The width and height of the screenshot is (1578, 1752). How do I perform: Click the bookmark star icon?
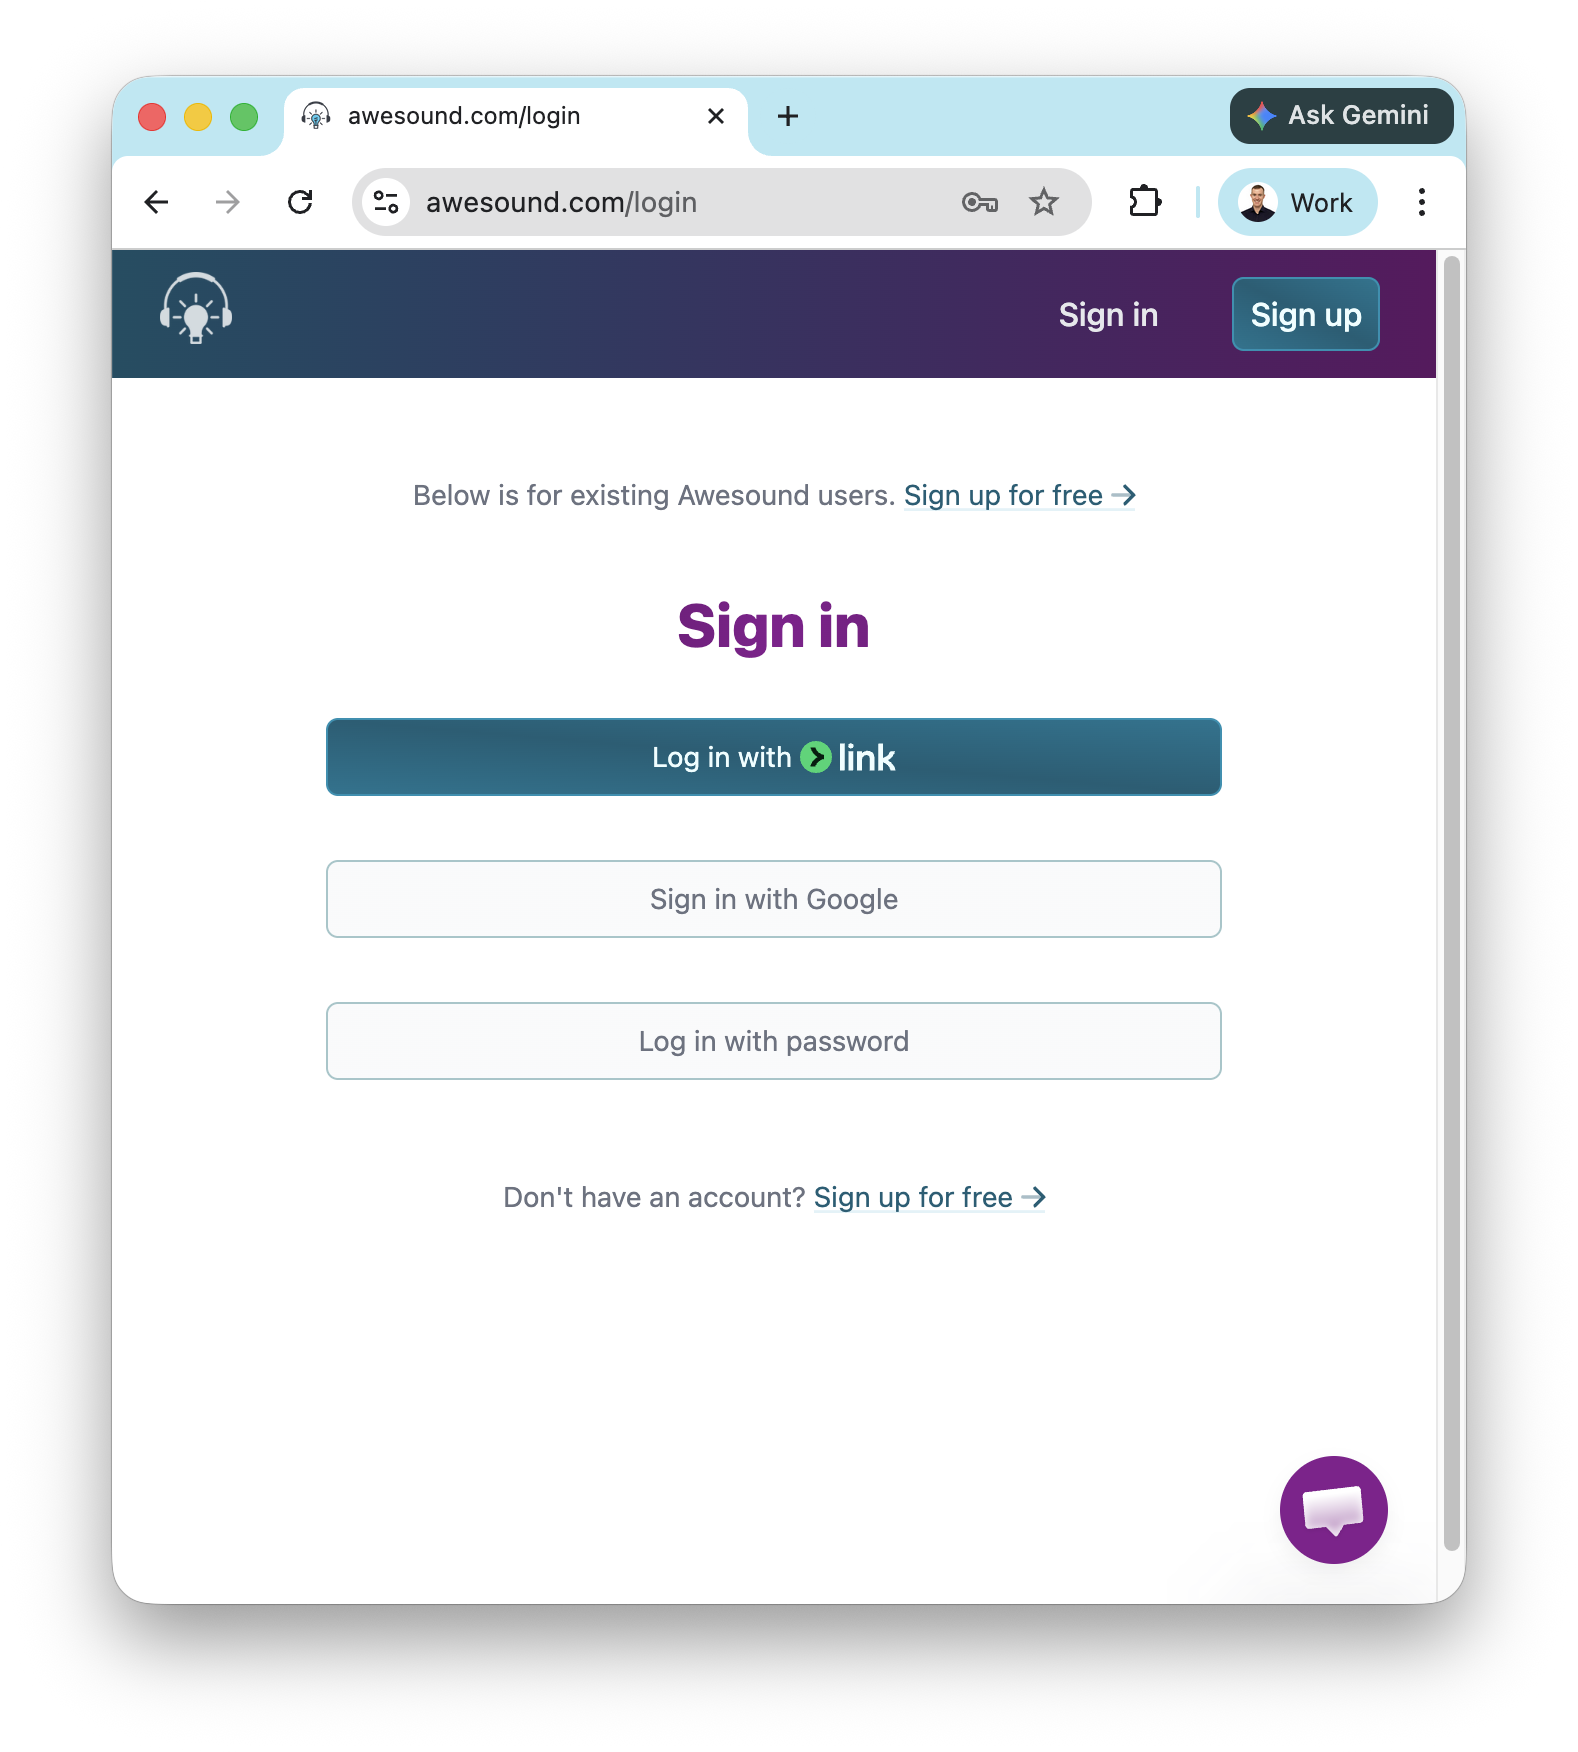1043,202
